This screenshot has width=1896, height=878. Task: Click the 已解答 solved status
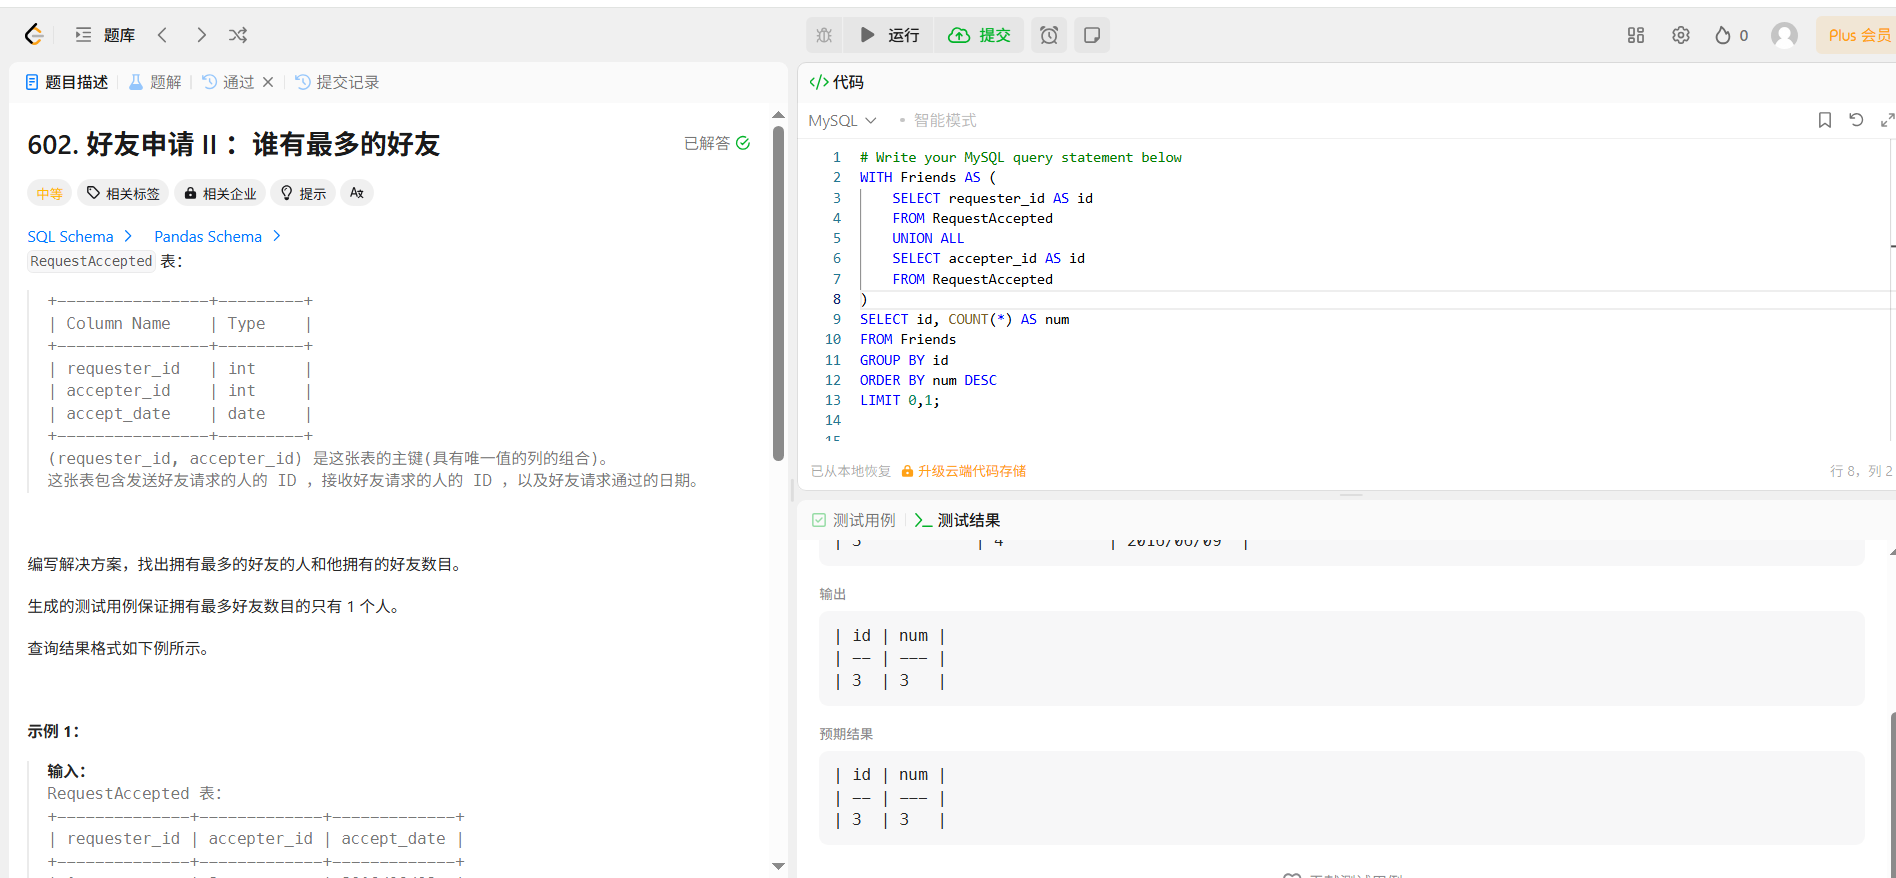[x=716, y=143]
